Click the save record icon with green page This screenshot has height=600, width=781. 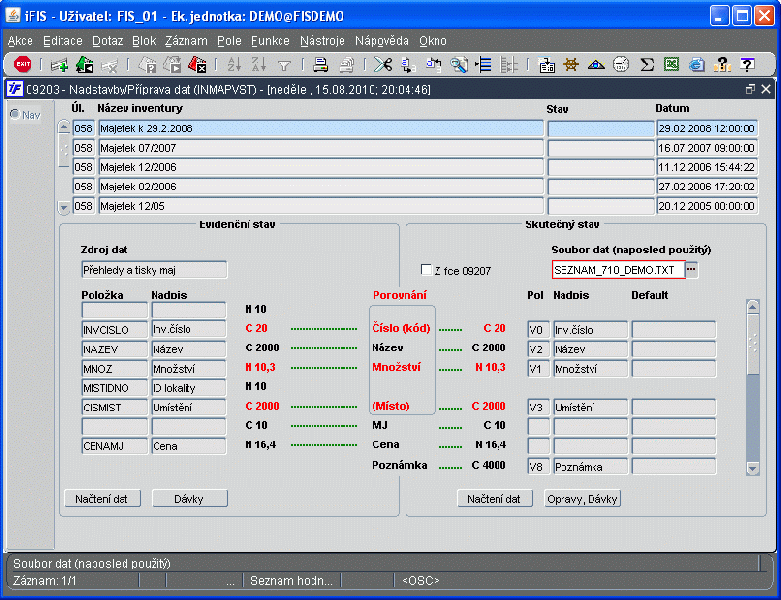pyautogui.click(x=85, y=65)
